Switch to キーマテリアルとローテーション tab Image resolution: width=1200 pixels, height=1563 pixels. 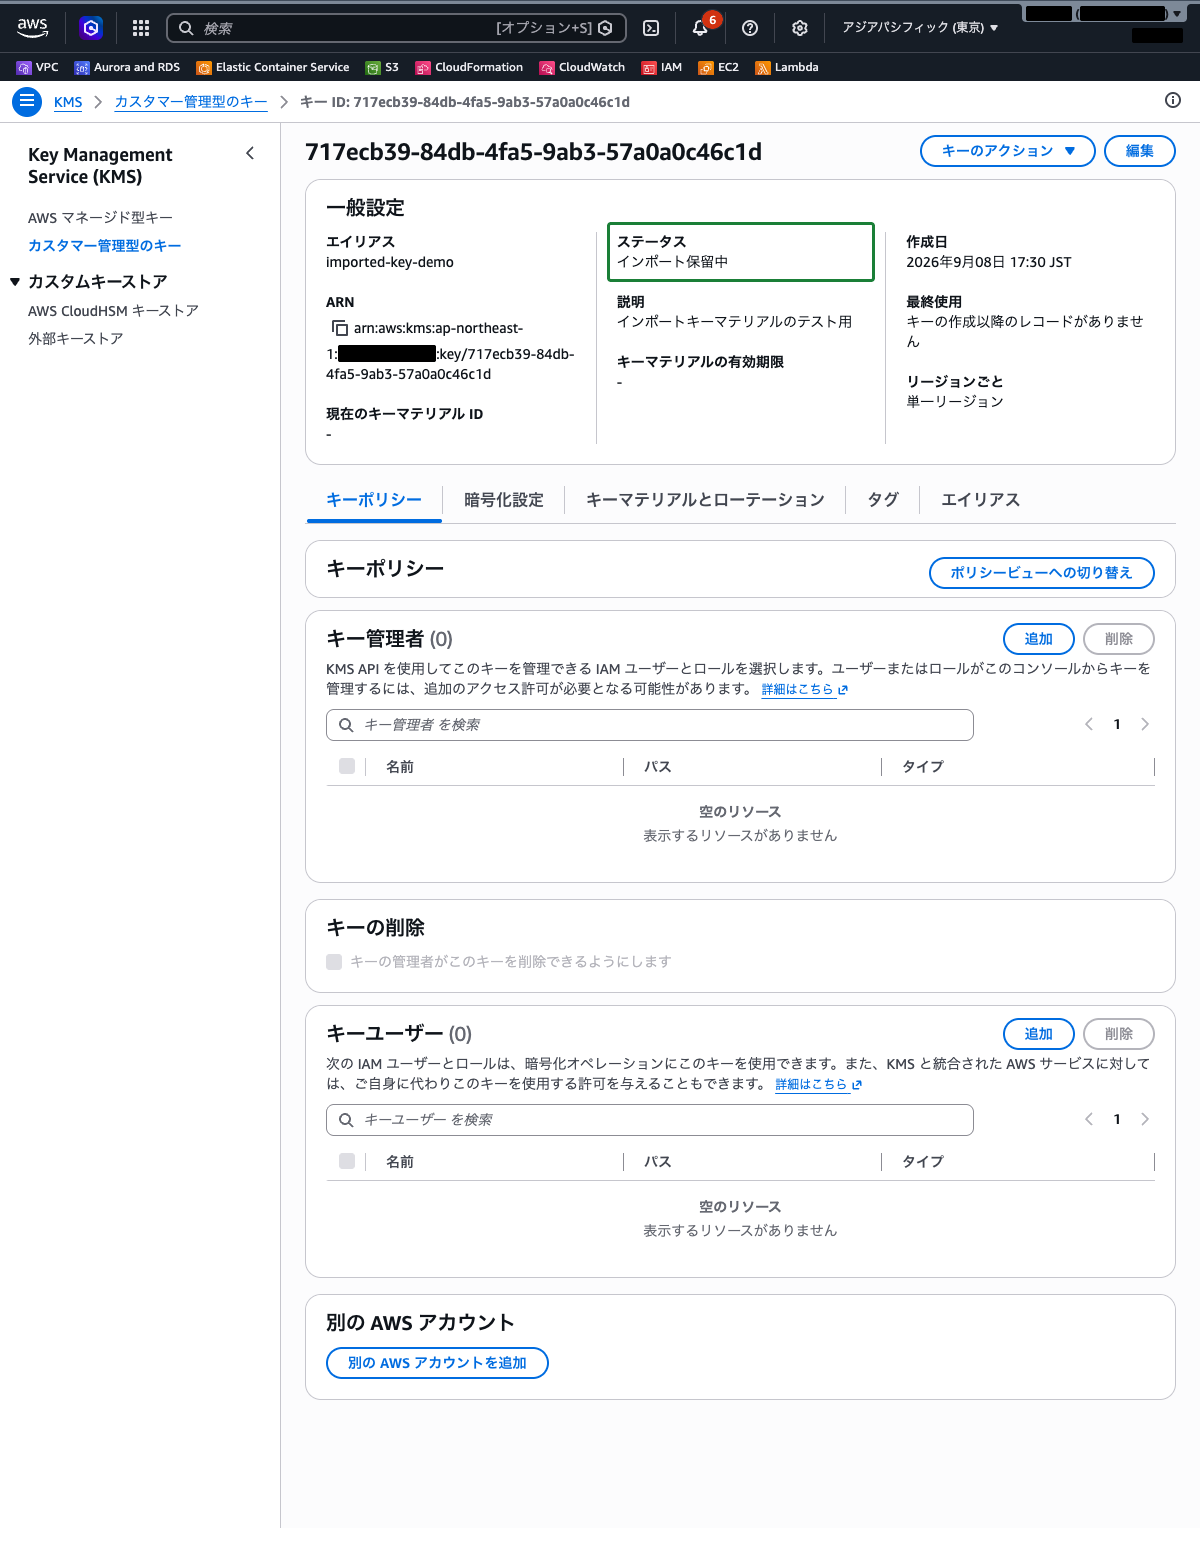point(705,500)
